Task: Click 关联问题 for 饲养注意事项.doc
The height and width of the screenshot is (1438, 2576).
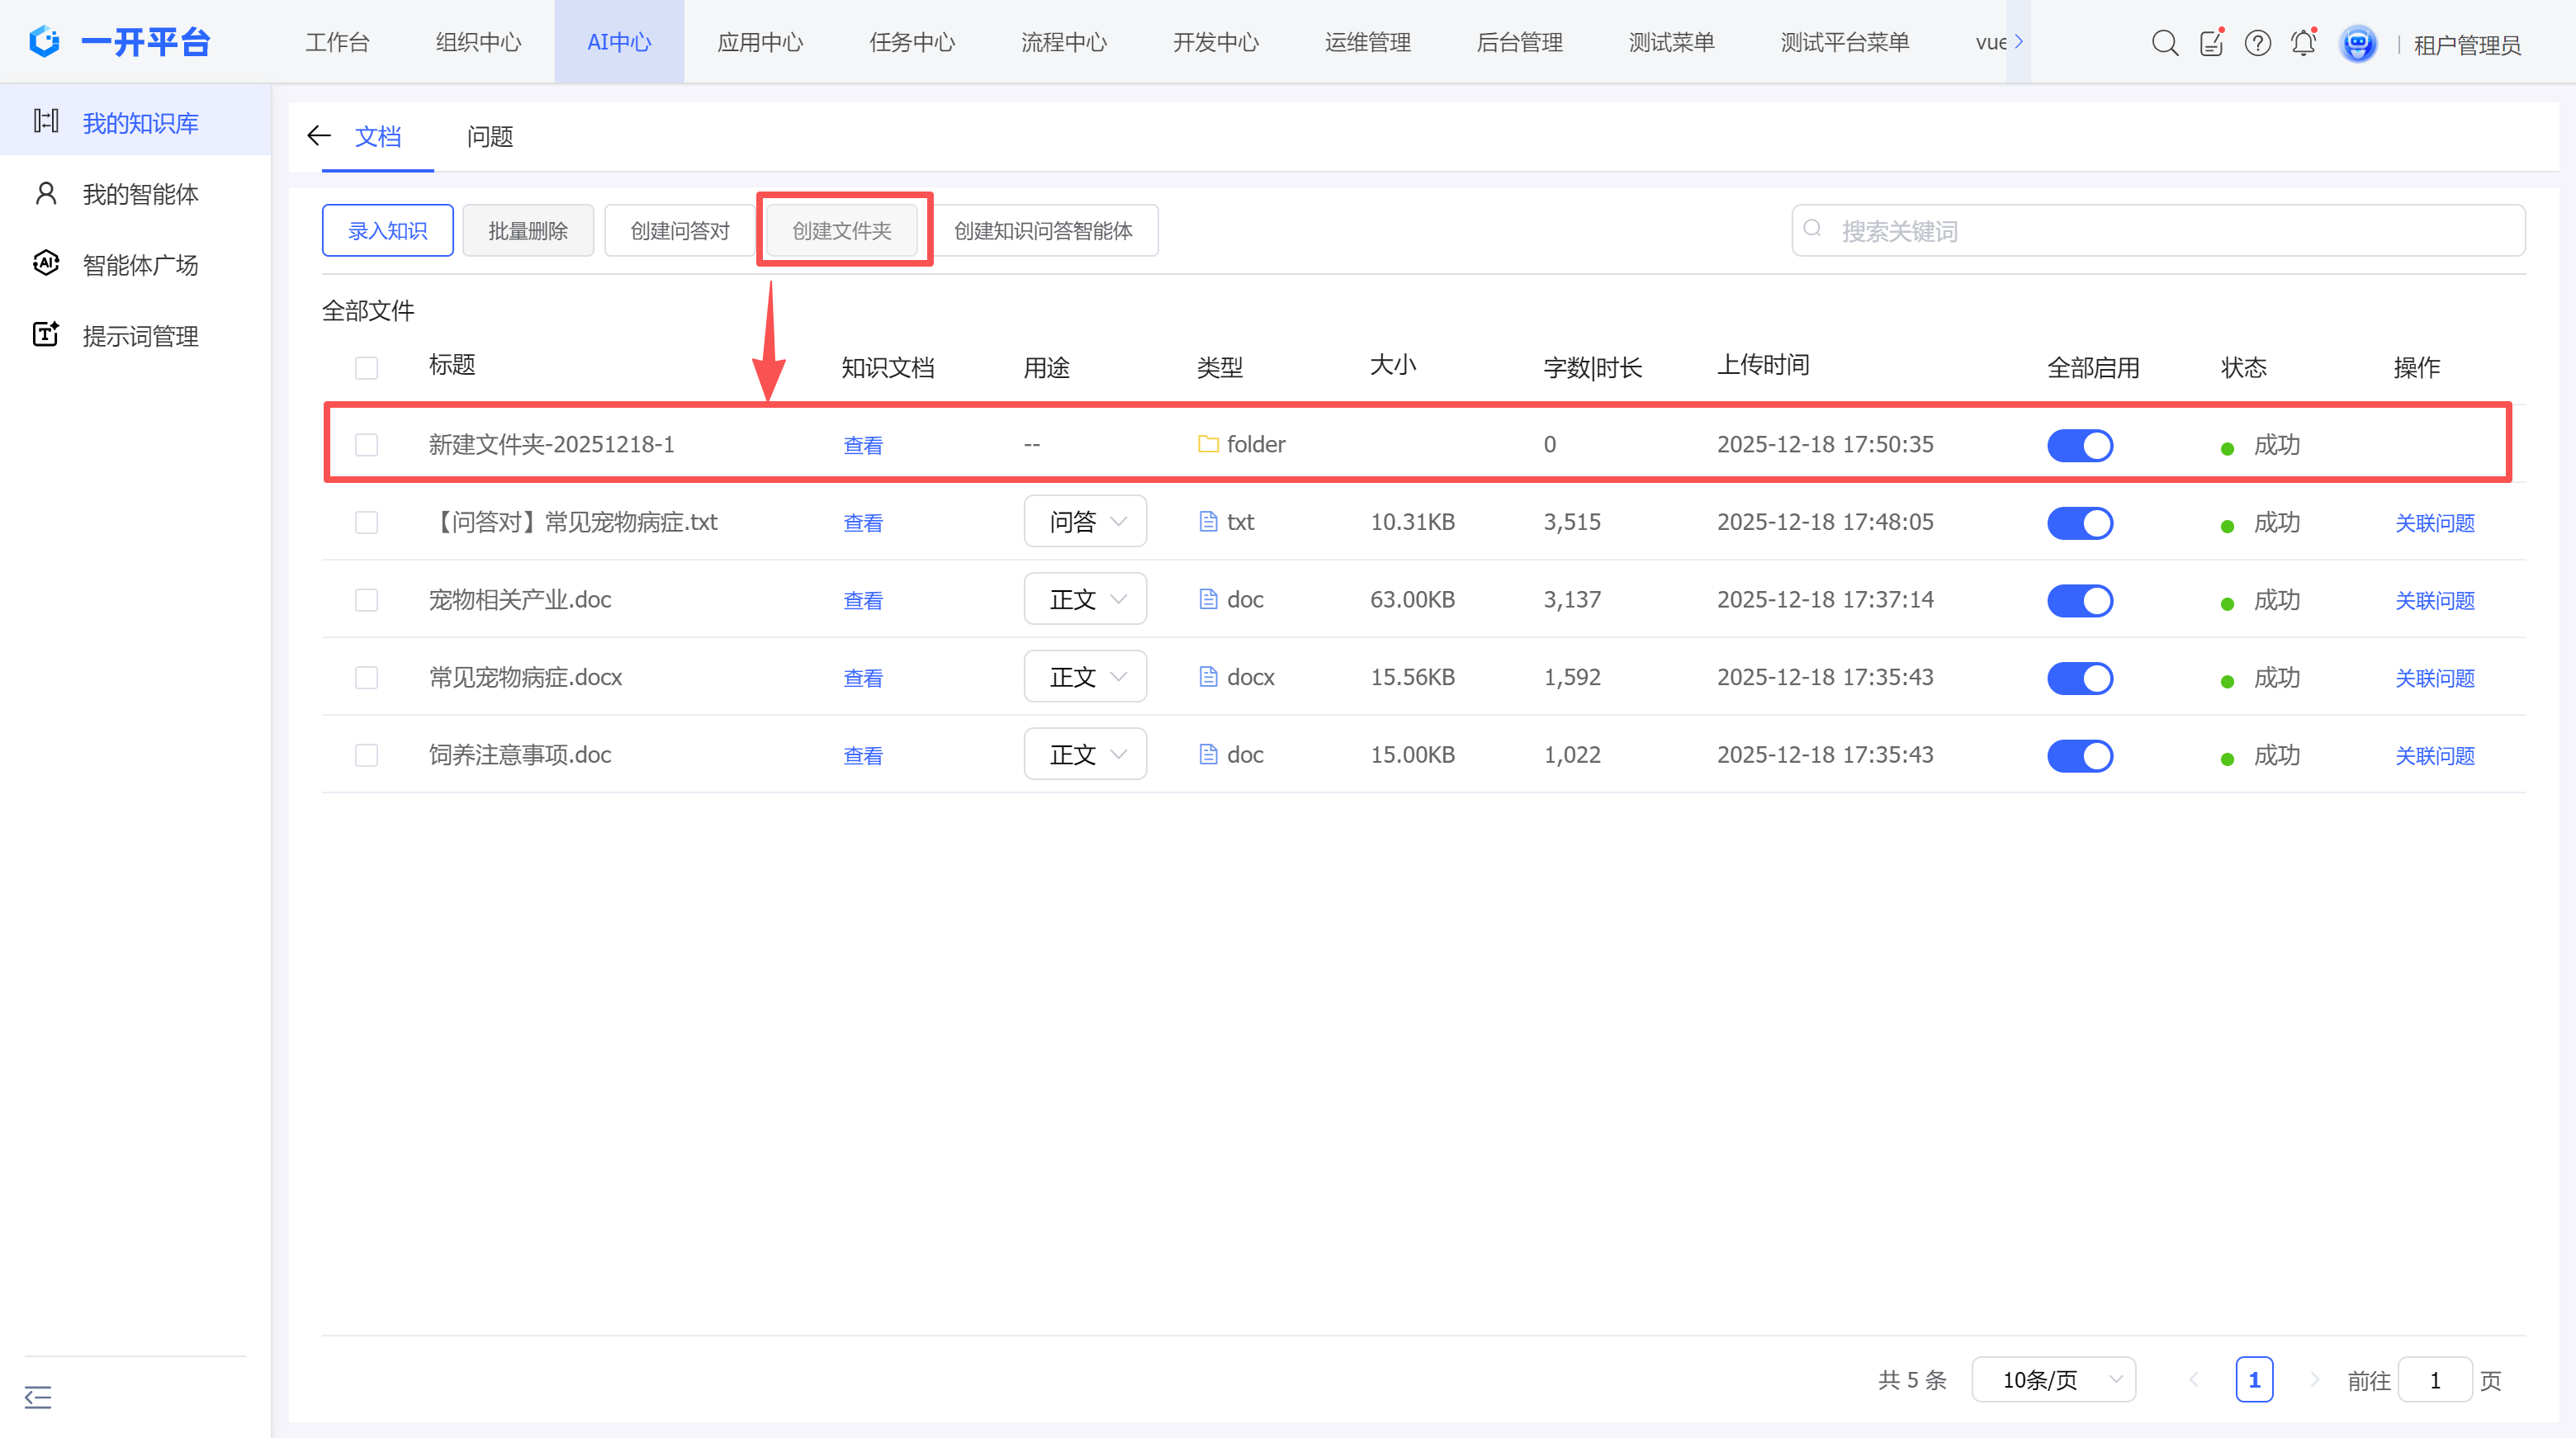Action: (x=2434, y=756)
